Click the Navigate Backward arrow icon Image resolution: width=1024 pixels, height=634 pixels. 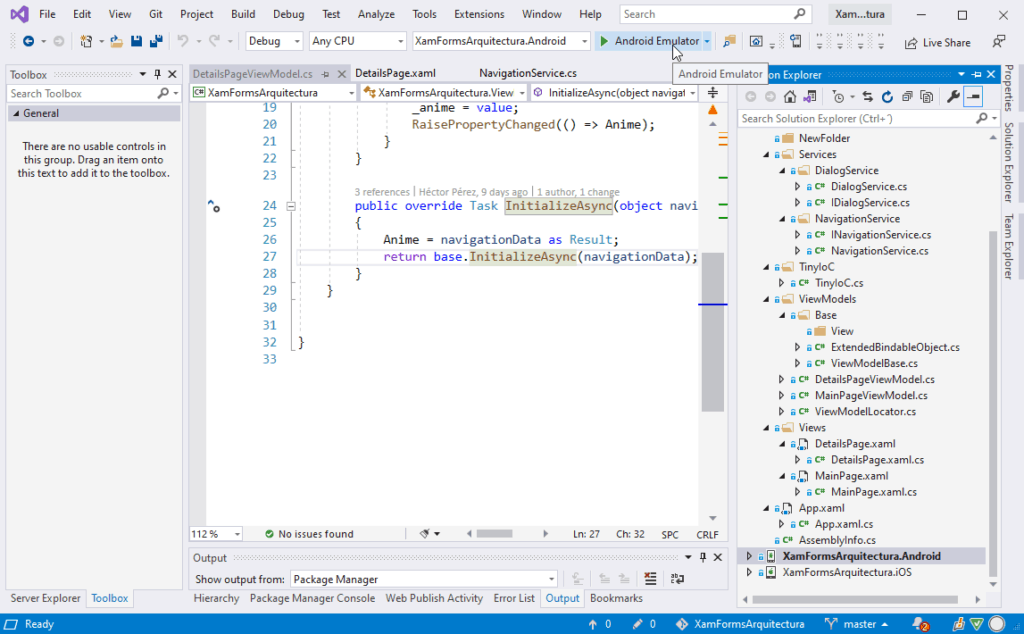point(28,41)
